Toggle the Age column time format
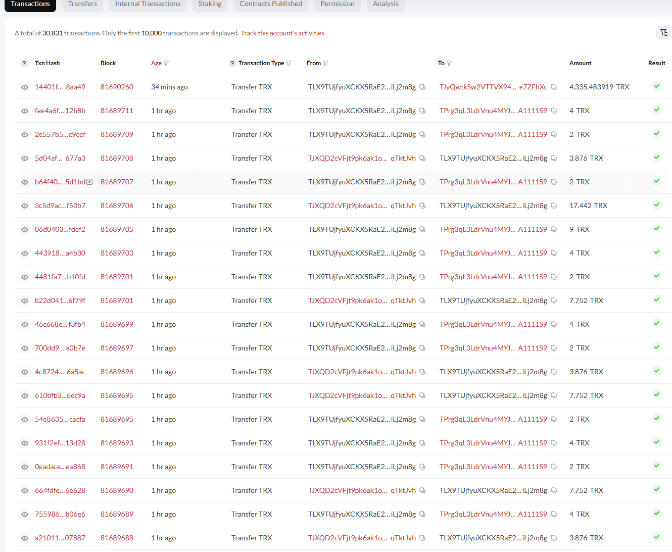Viewport: 672px width, 552px height. tap(156, 63)
